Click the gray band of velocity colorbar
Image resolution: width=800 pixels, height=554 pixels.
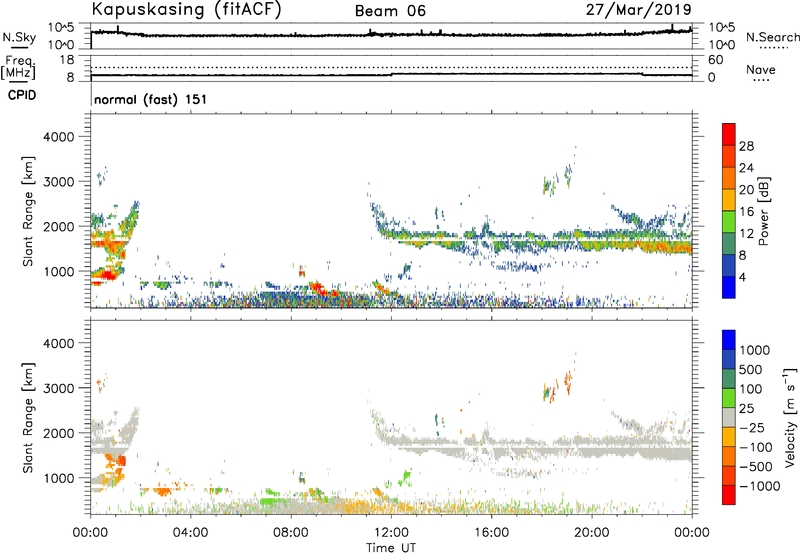729,417
